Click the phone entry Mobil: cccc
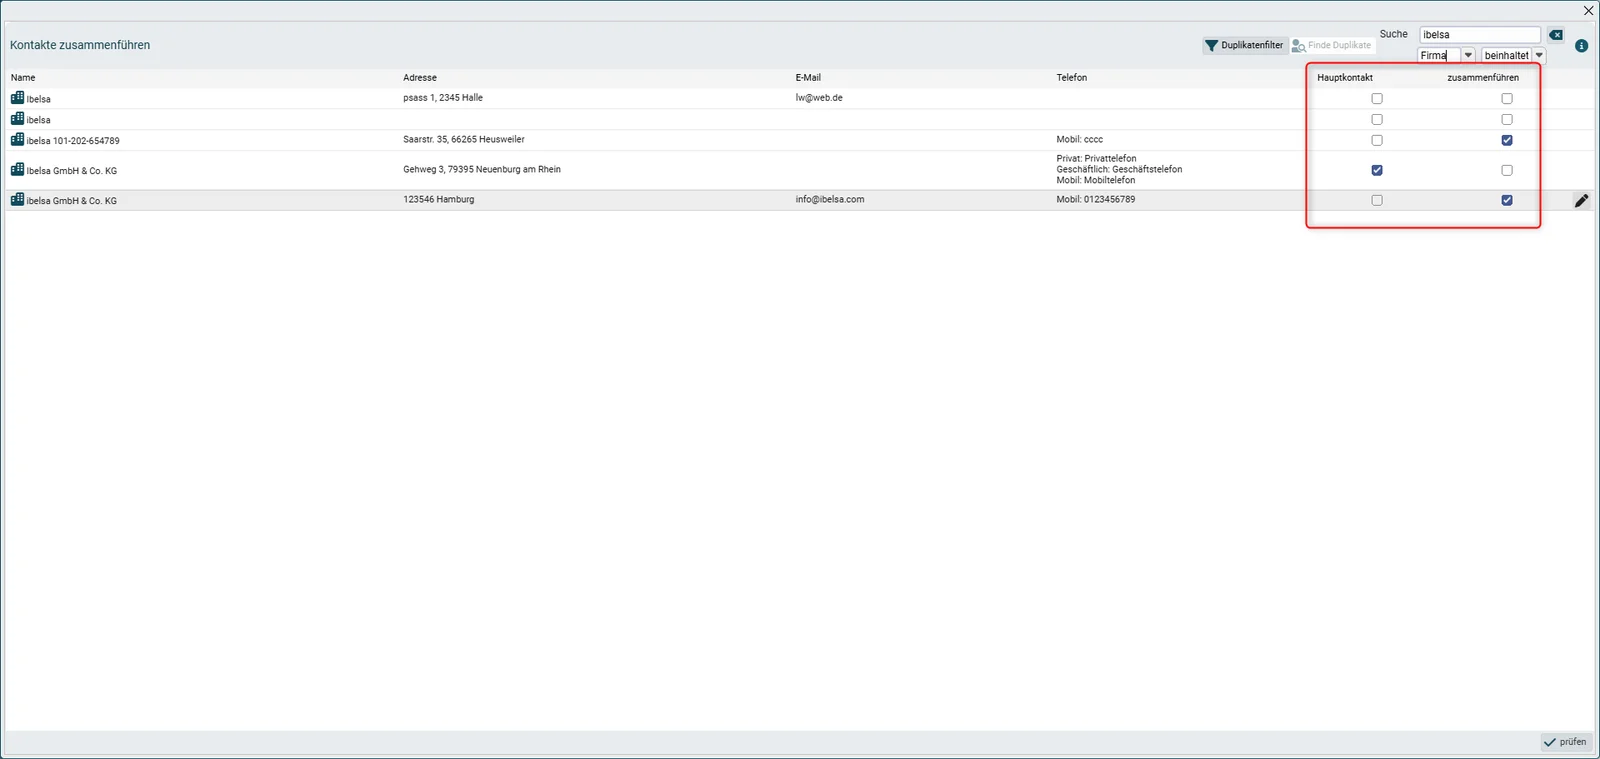 [1080, 140]
